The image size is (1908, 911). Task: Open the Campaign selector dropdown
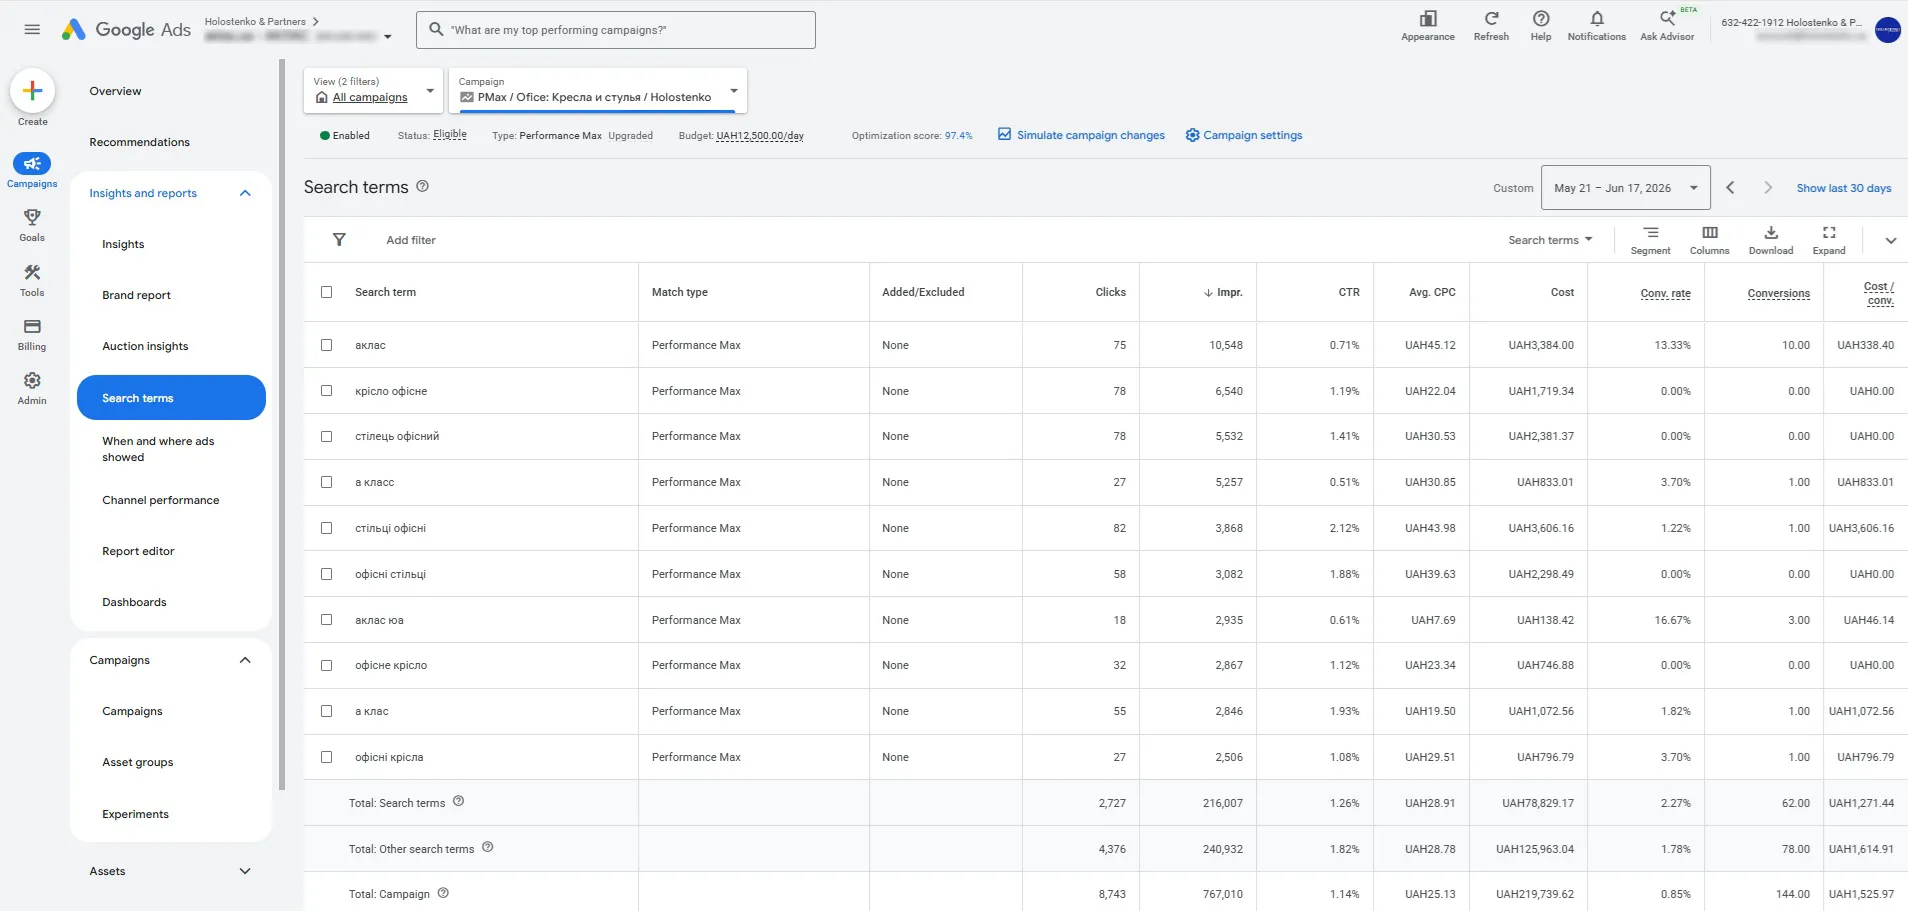pyautogui.click(x=598, y=90)
